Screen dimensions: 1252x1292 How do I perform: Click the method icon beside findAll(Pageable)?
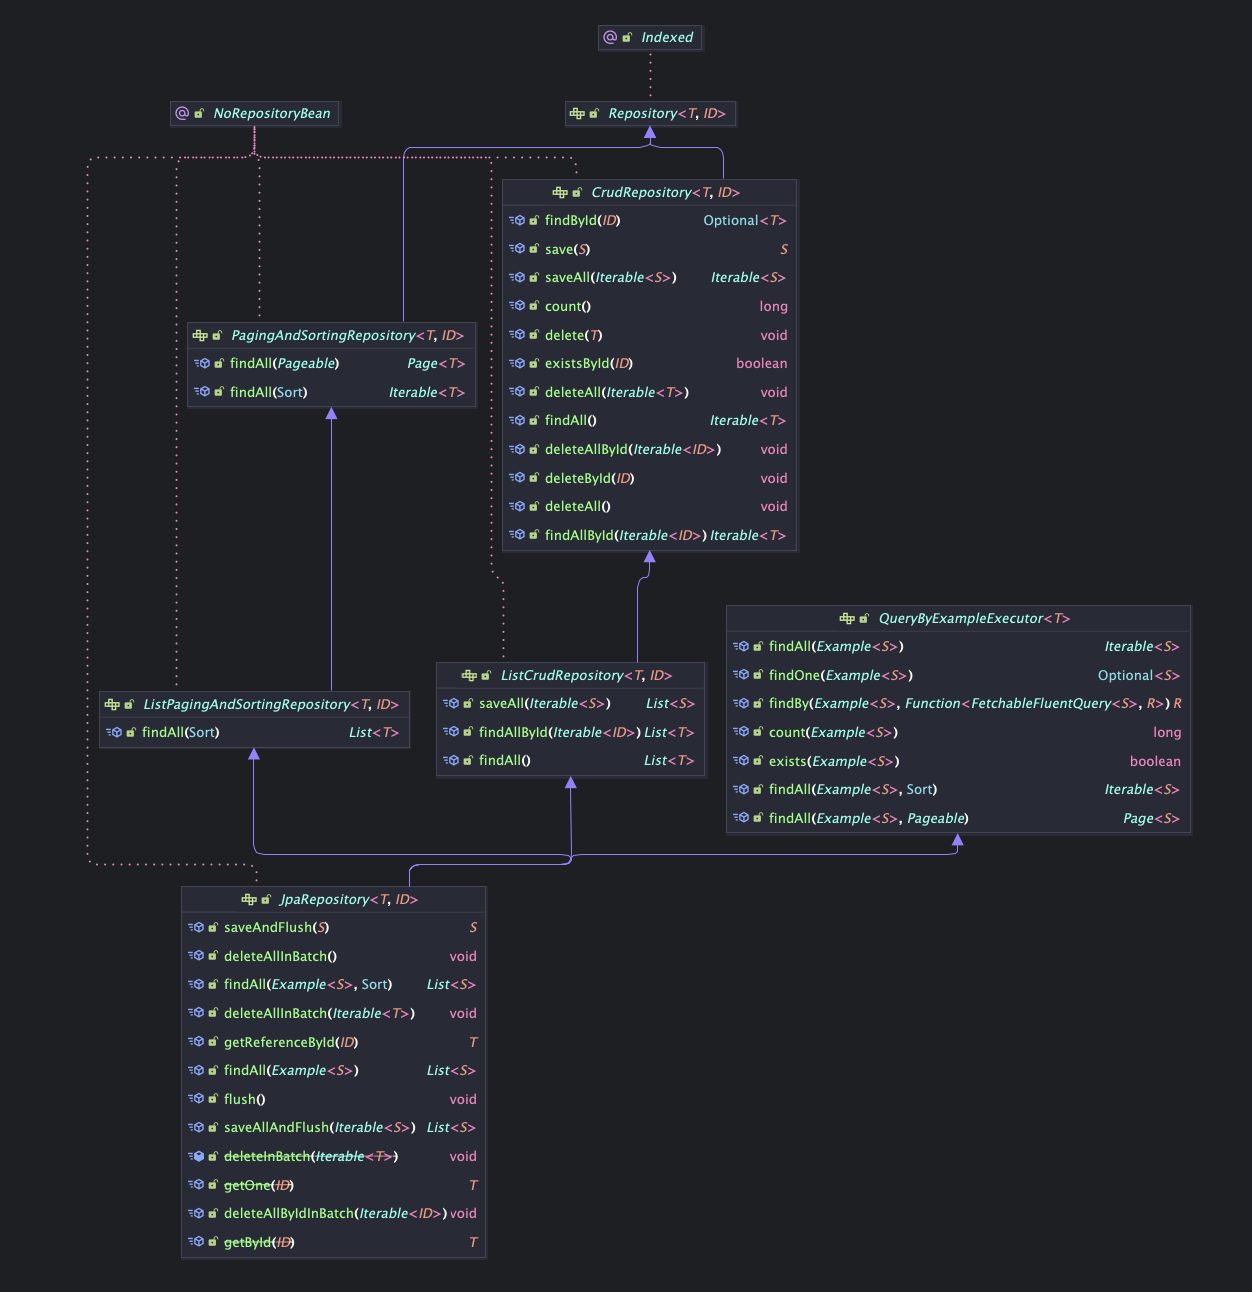202,363
